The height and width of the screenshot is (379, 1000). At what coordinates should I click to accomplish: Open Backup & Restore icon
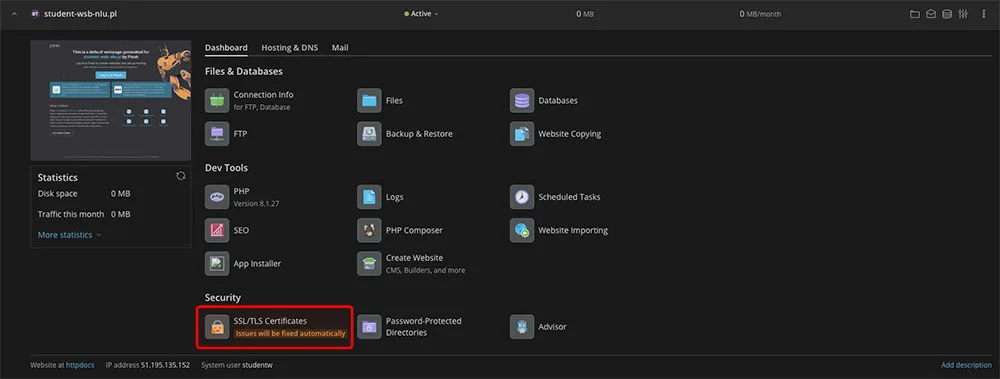tap(369, 134)
